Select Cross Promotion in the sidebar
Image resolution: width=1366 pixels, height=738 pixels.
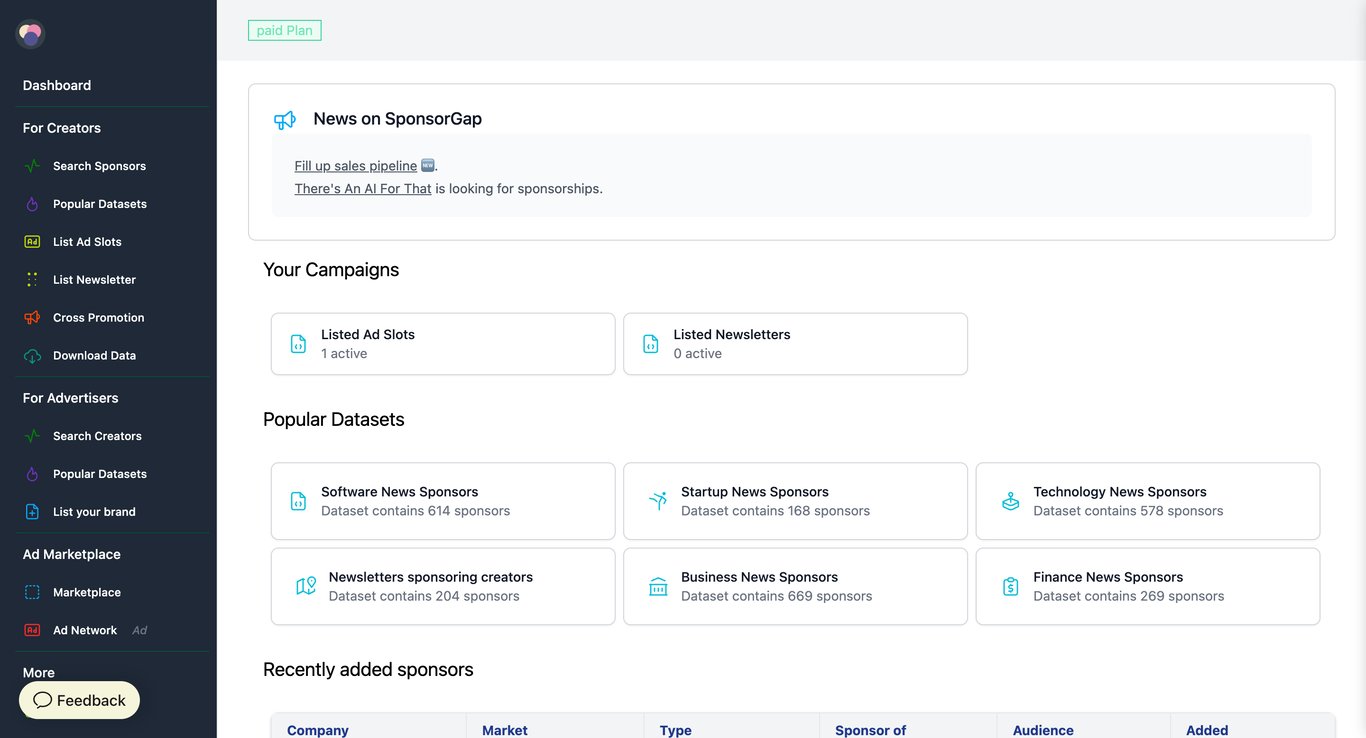tap(98, 318)
